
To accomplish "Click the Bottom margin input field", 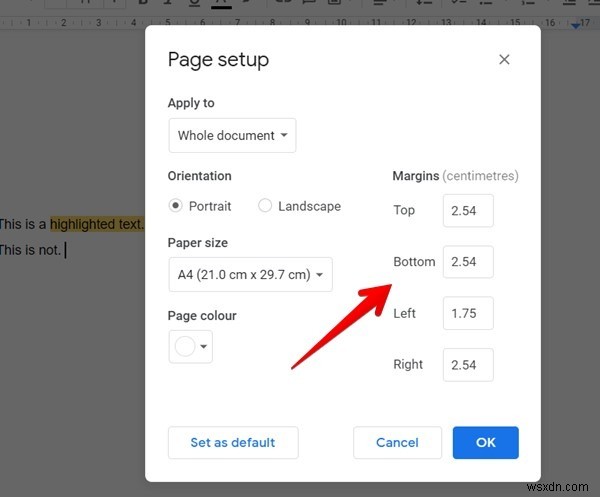I will pos(468,262).
